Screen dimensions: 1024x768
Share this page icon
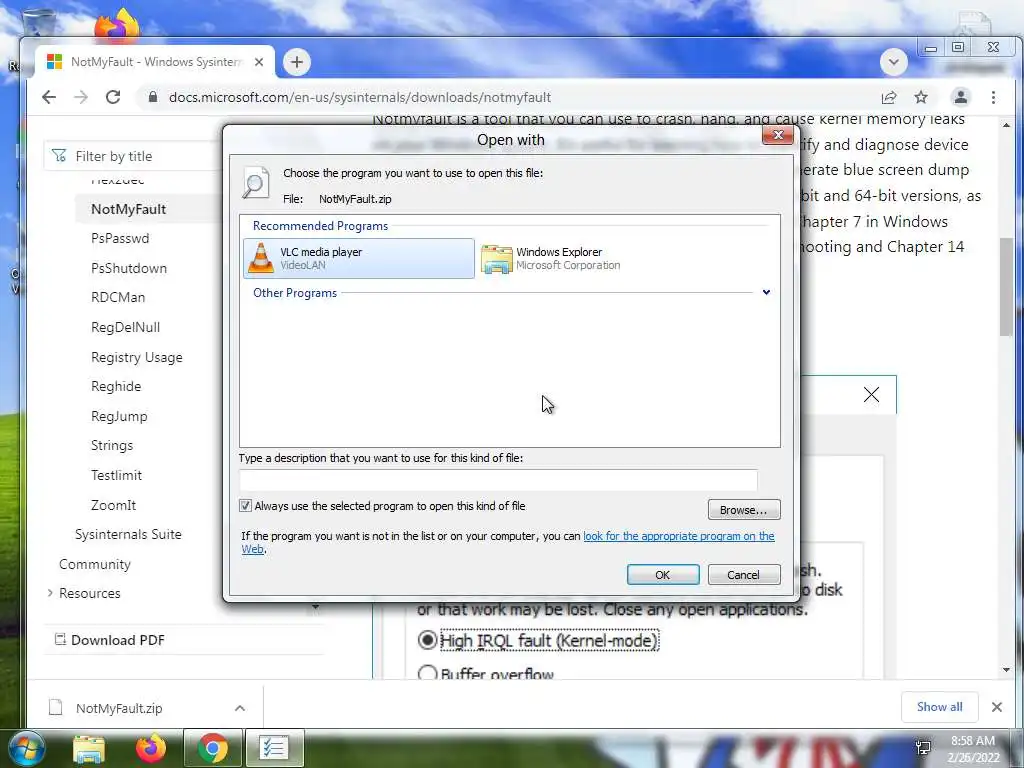tap(888, 97)
